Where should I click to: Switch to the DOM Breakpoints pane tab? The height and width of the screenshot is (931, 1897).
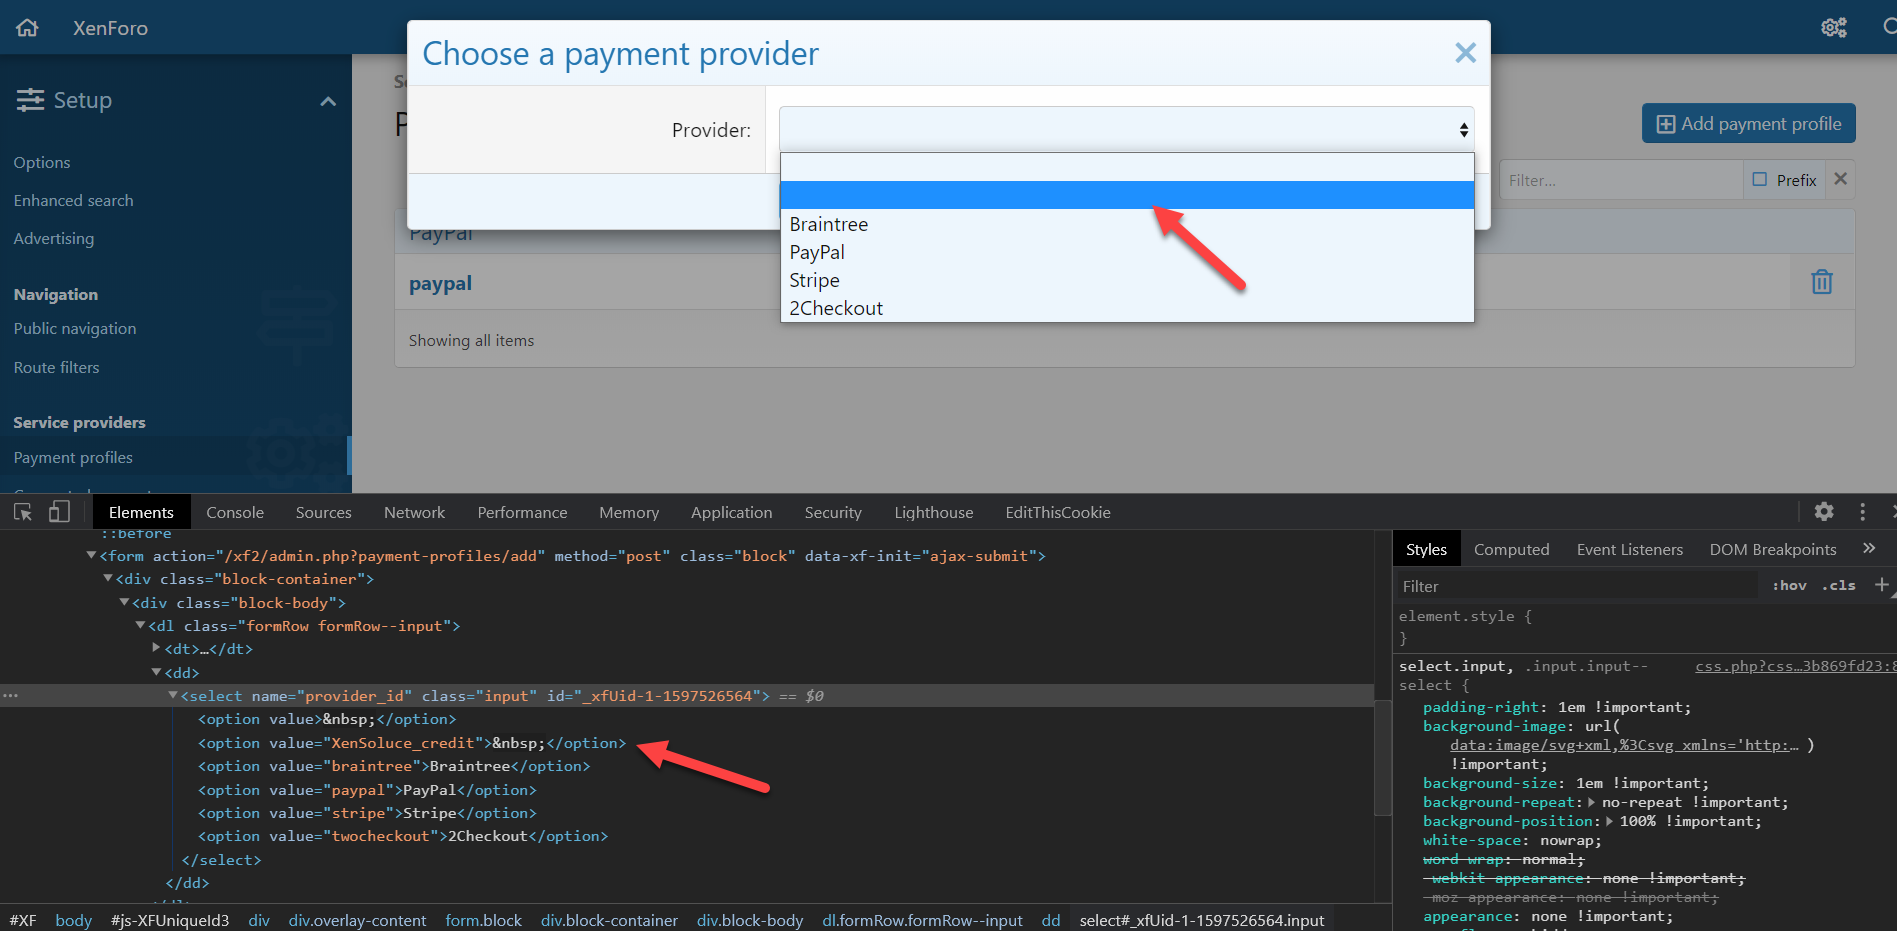pos(1772,549)
